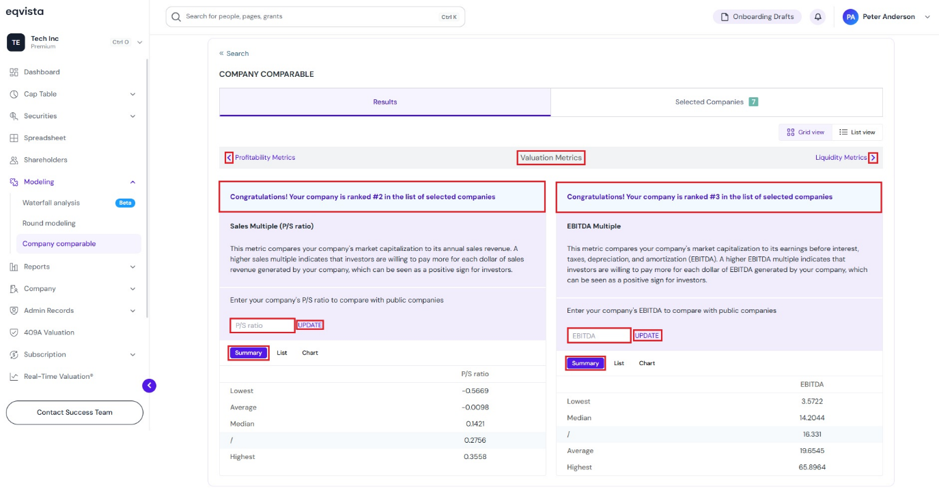
Task: Select Chart tab under P/S ratio
Action: tap(310, 353)
